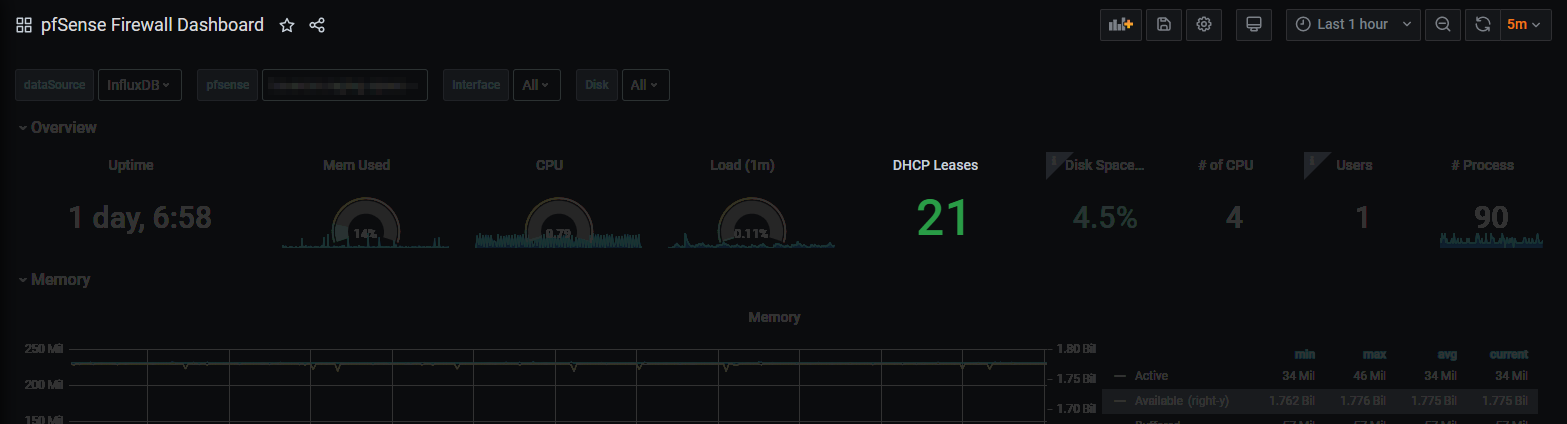The height and width of the screenshot is (424, 1567).
Task: Click the 90 process count value
Action: click(1491, 218)
